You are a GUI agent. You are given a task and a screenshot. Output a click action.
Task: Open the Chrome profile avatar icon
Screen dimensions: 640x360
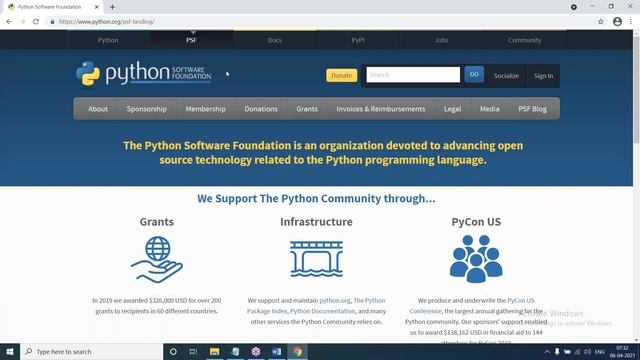(617, 22)
